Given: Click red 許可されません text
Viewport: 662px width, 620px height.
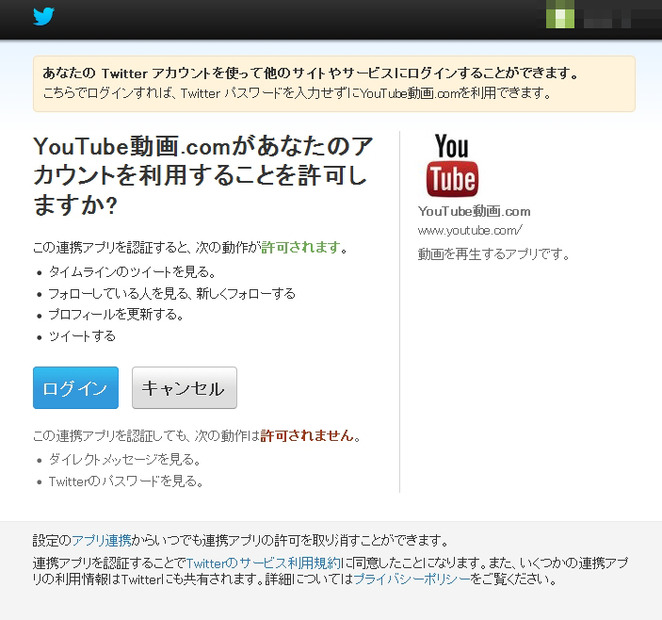Looking at the screenshot, I should point(307,435).
